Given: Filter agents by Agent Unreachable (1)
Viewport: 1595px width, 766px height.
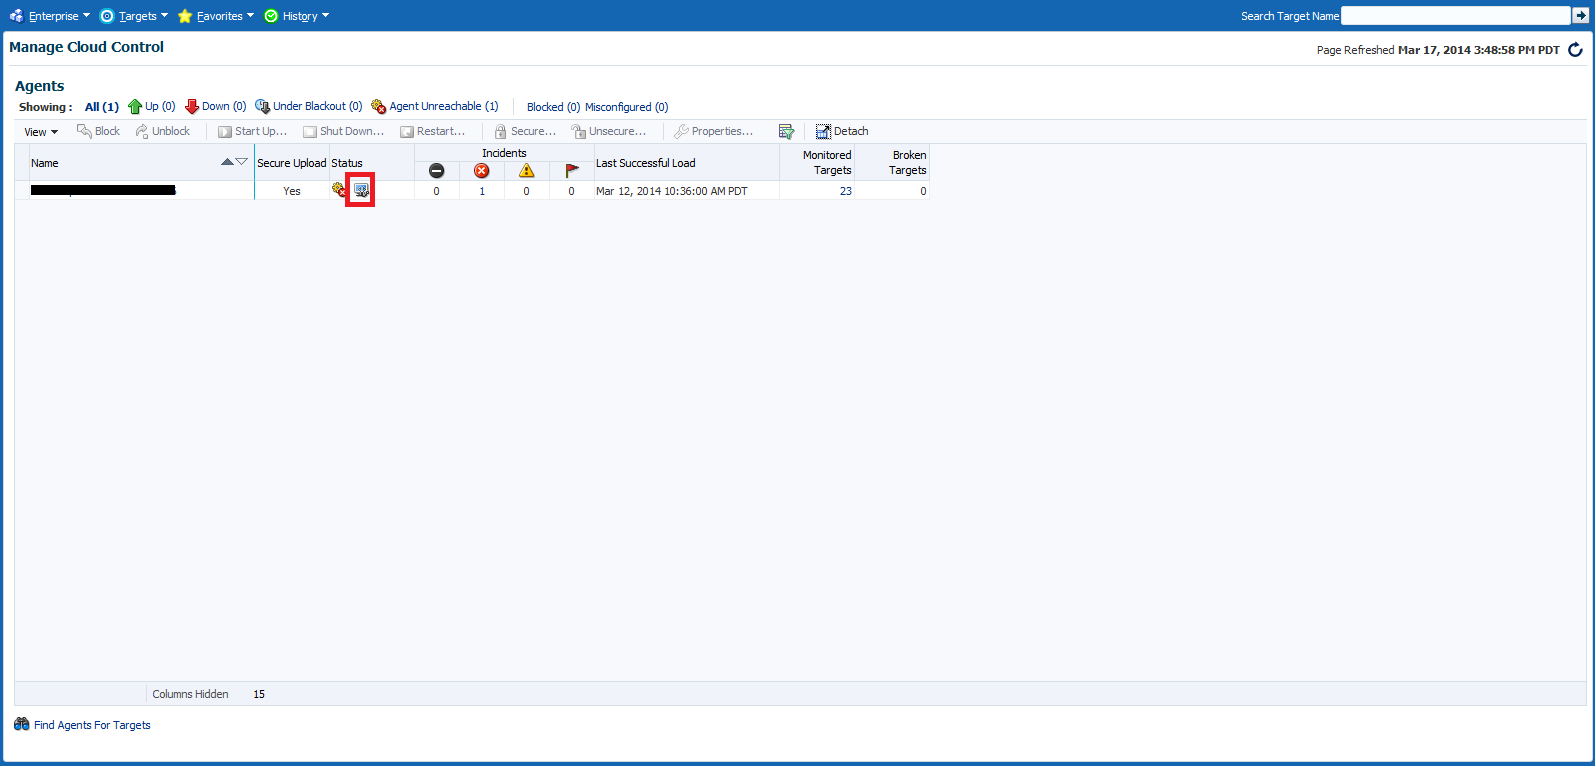Looking at the screenshot, I should coord(435,106).
